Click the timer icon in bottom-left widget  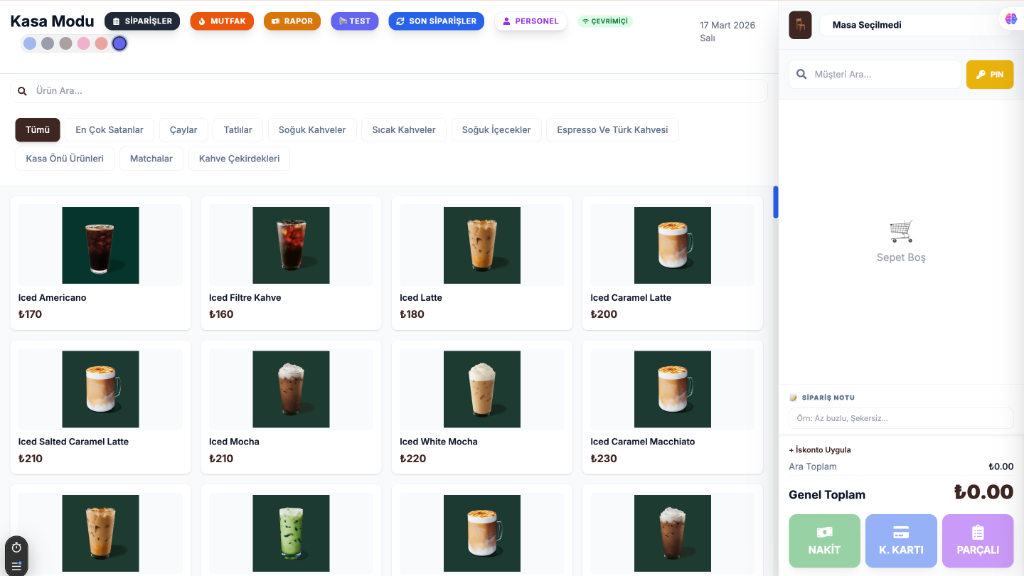pyautogui.click(x=16, y=548)
